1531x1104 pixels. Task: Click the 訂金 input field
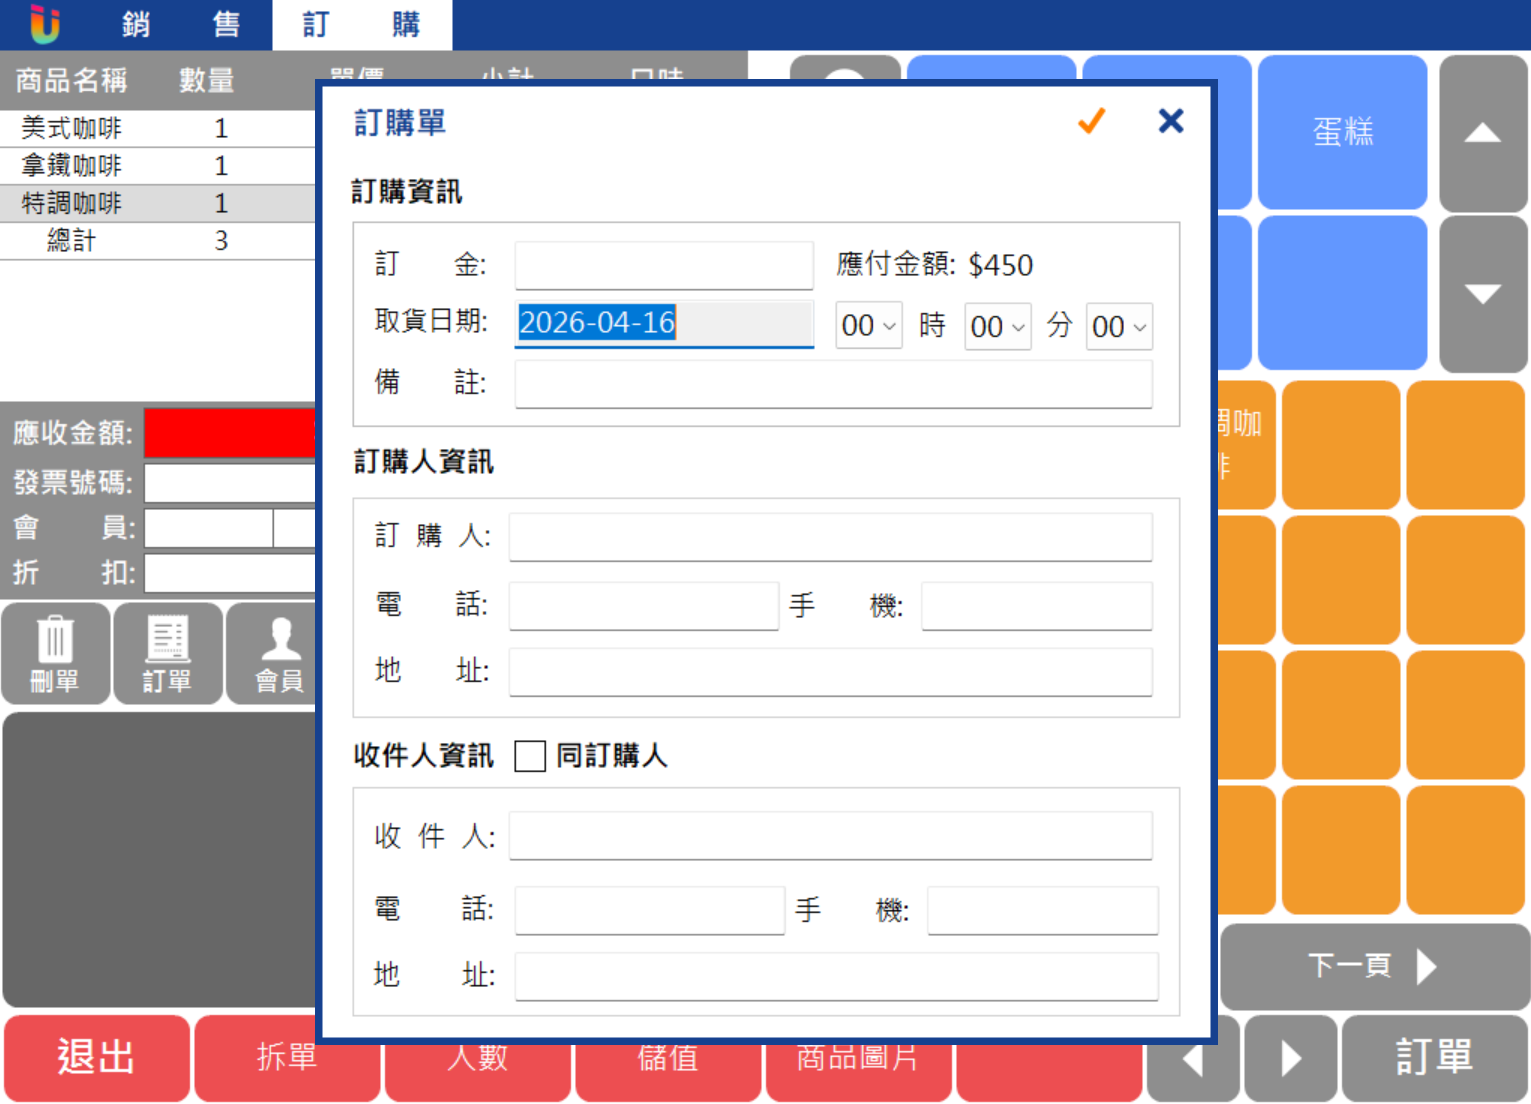click(664, 265)
